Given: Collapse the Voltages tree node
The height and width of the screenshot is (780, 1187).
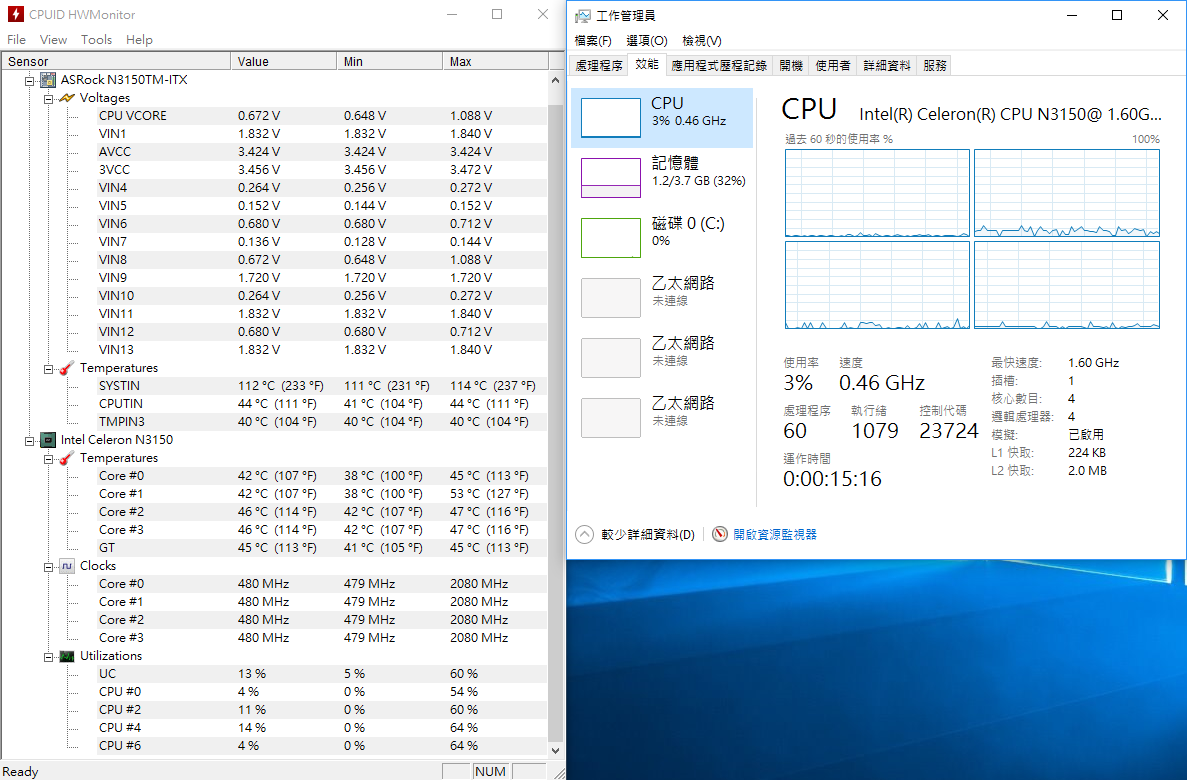Looking at the screenshot, I should [x=48, y=98].
